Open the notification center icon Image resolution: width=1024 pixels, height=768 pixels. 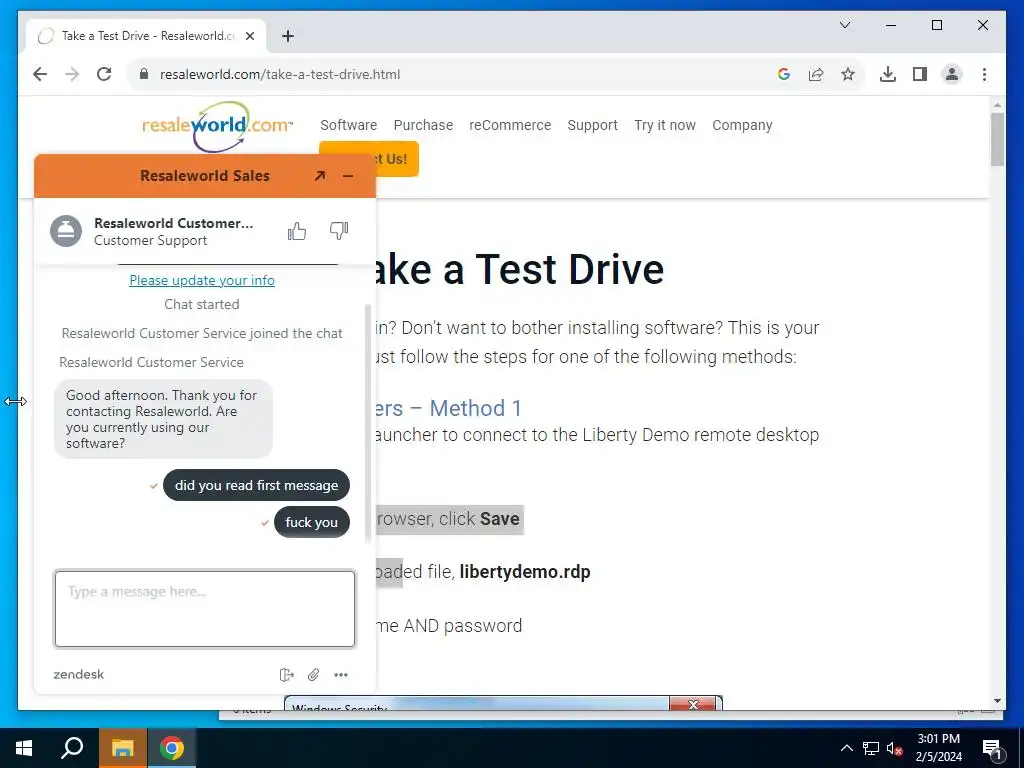point(992,749)
